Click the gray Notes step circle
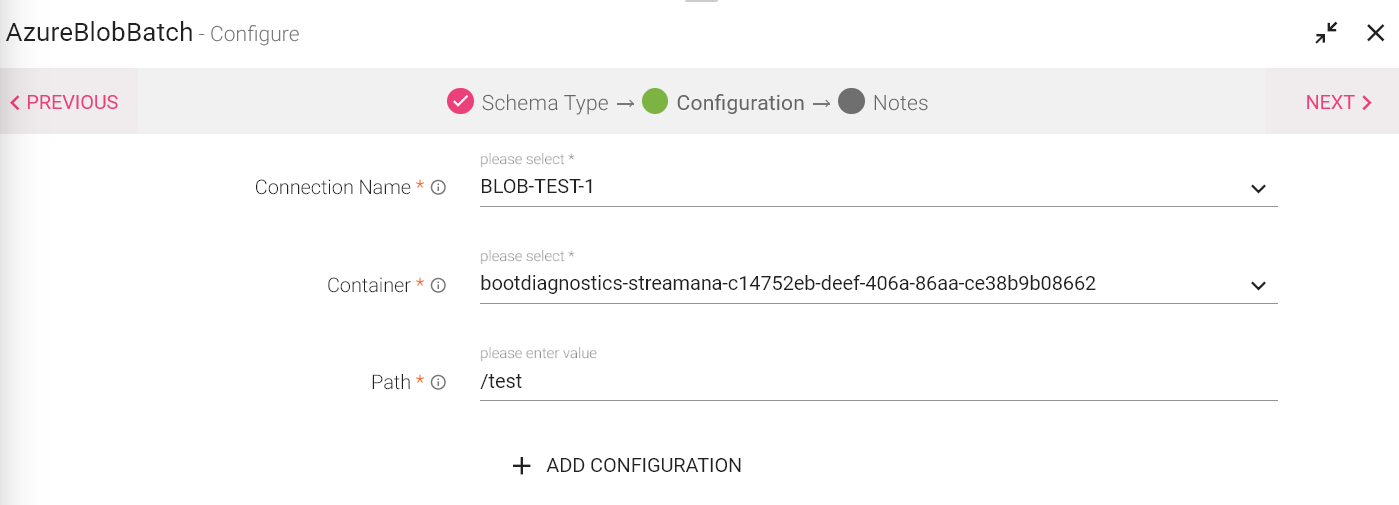The image size is (1399, 505). pos(851,102)
